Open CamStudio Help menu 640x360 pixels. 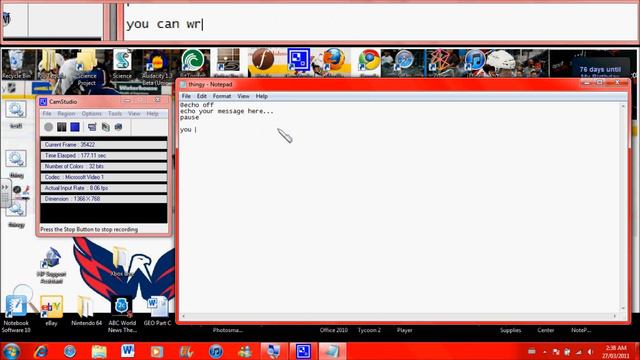(x=152, y=113)
